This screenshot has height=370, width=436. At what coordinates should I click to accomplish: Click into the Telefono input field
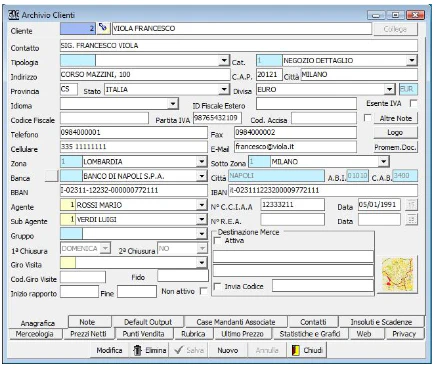[x=134, y=133]
